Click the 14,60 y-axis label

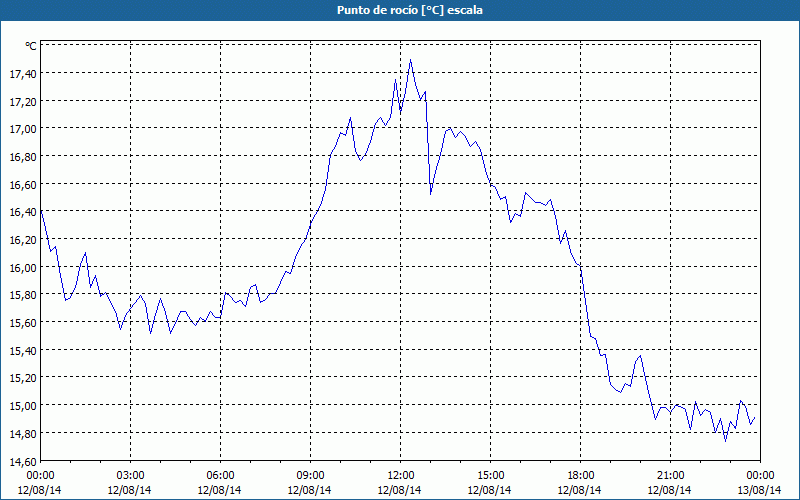23,461
